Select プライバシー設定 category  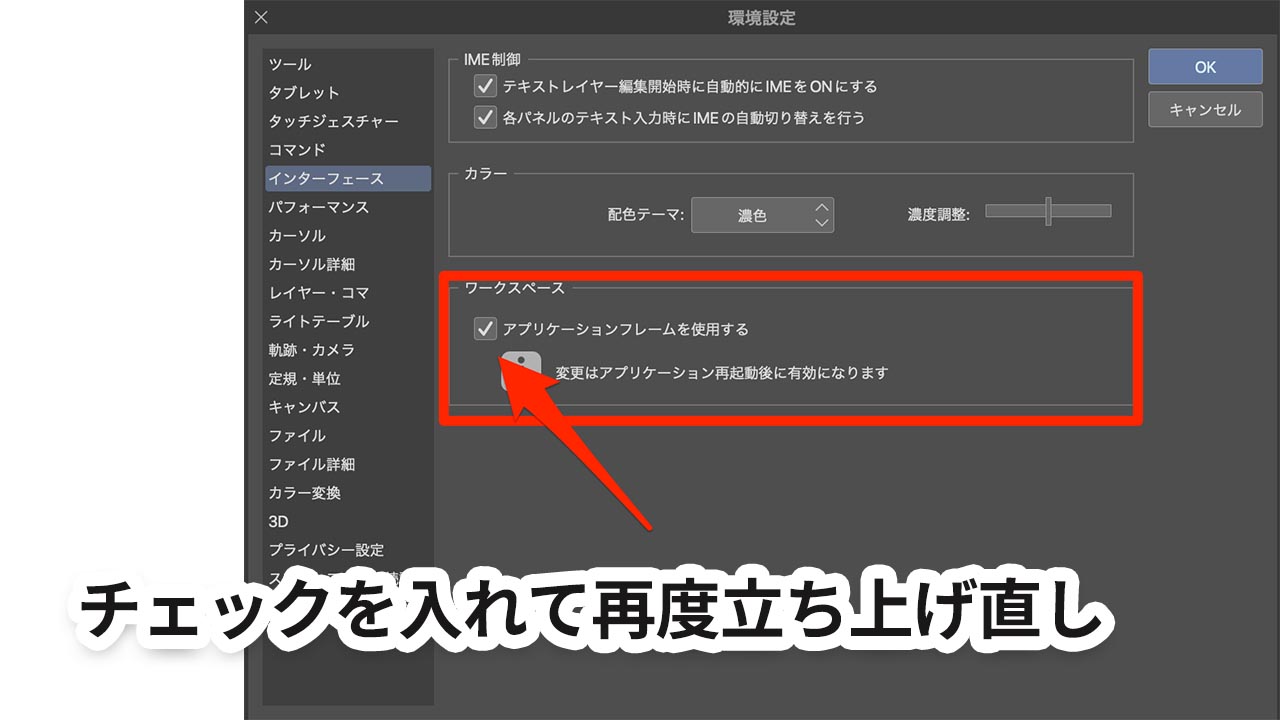[347, 550]
